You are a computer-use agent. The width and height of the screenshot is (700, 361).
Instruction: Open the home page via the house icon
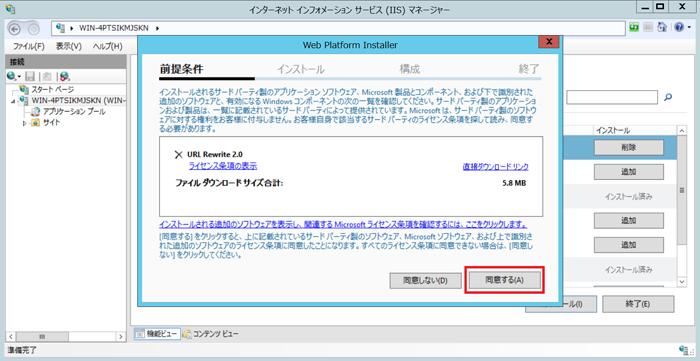point(662,28)
